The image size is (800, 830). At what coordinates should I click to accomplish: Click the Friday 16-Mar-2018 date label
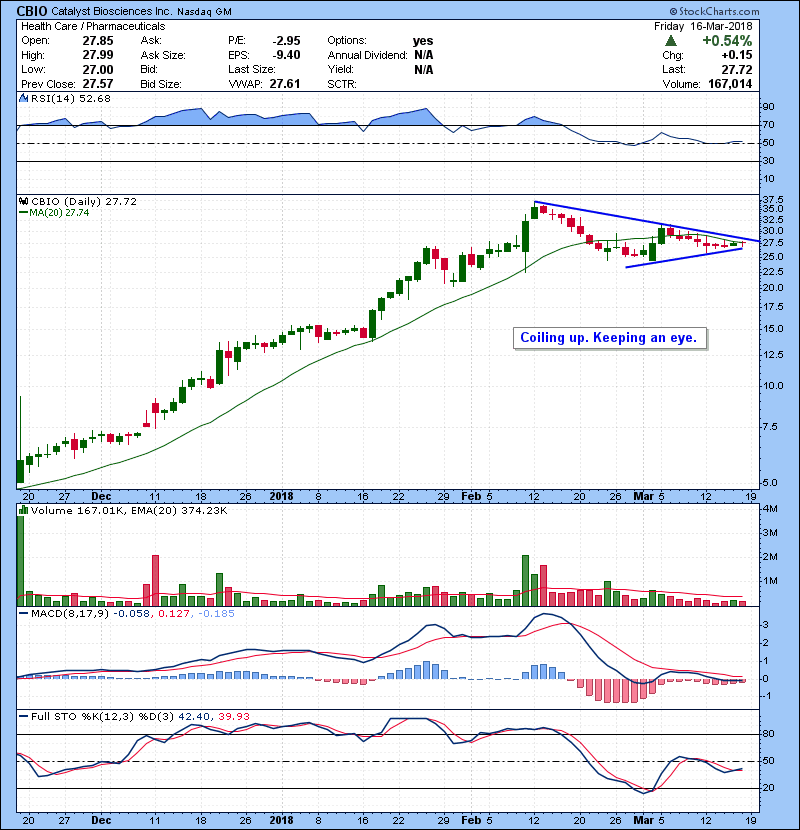[x=703, y=26]
